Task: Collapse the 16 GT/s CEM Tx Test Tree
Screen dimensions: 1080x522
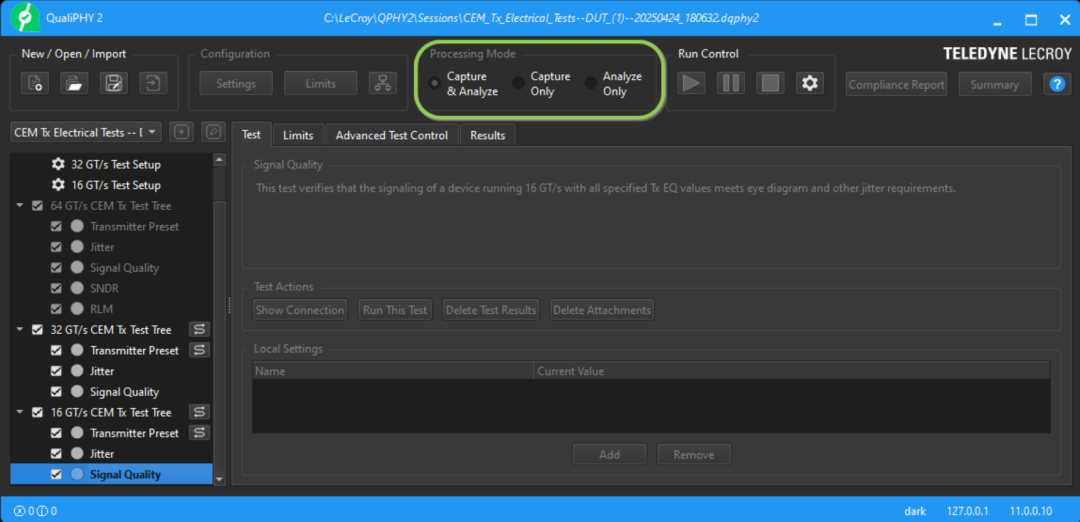Action: point(19,413)
